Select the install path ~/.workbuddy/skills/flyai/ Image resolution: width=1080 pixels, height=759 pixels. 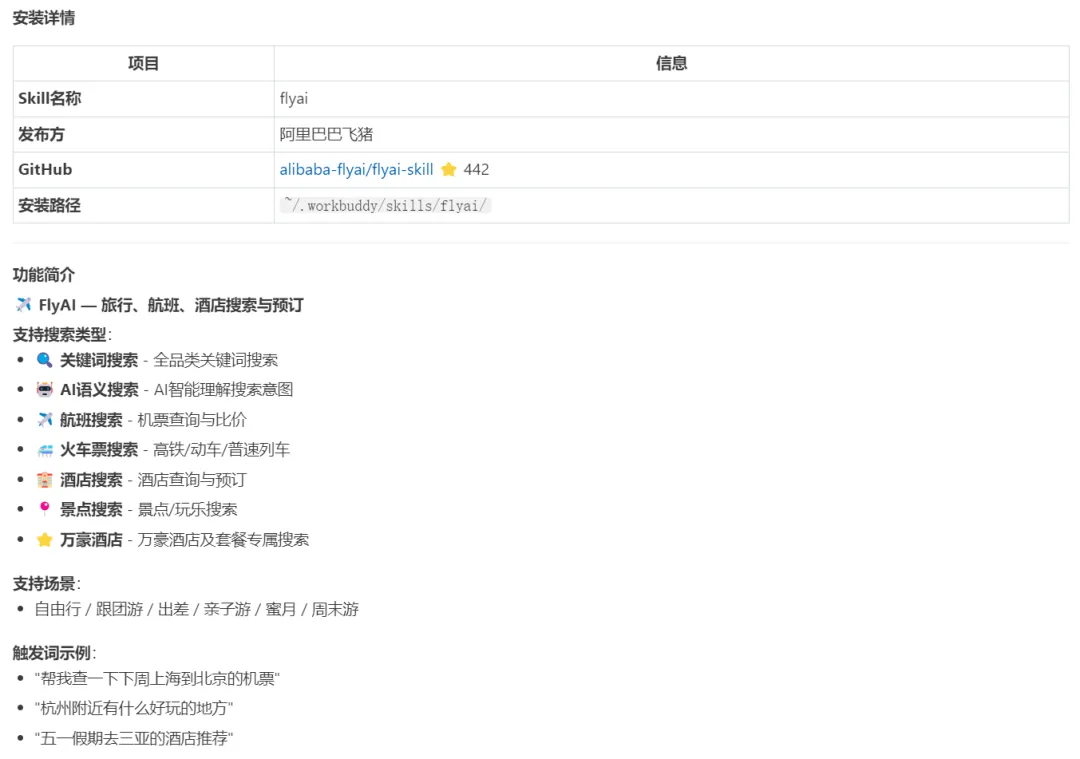[x=384, y=205]
